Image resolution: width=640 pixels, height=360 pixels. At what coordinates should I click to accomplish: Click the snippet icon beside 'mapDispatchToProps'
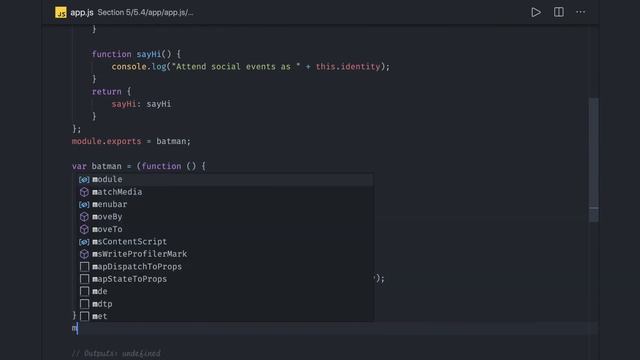(x=84, y=267)
